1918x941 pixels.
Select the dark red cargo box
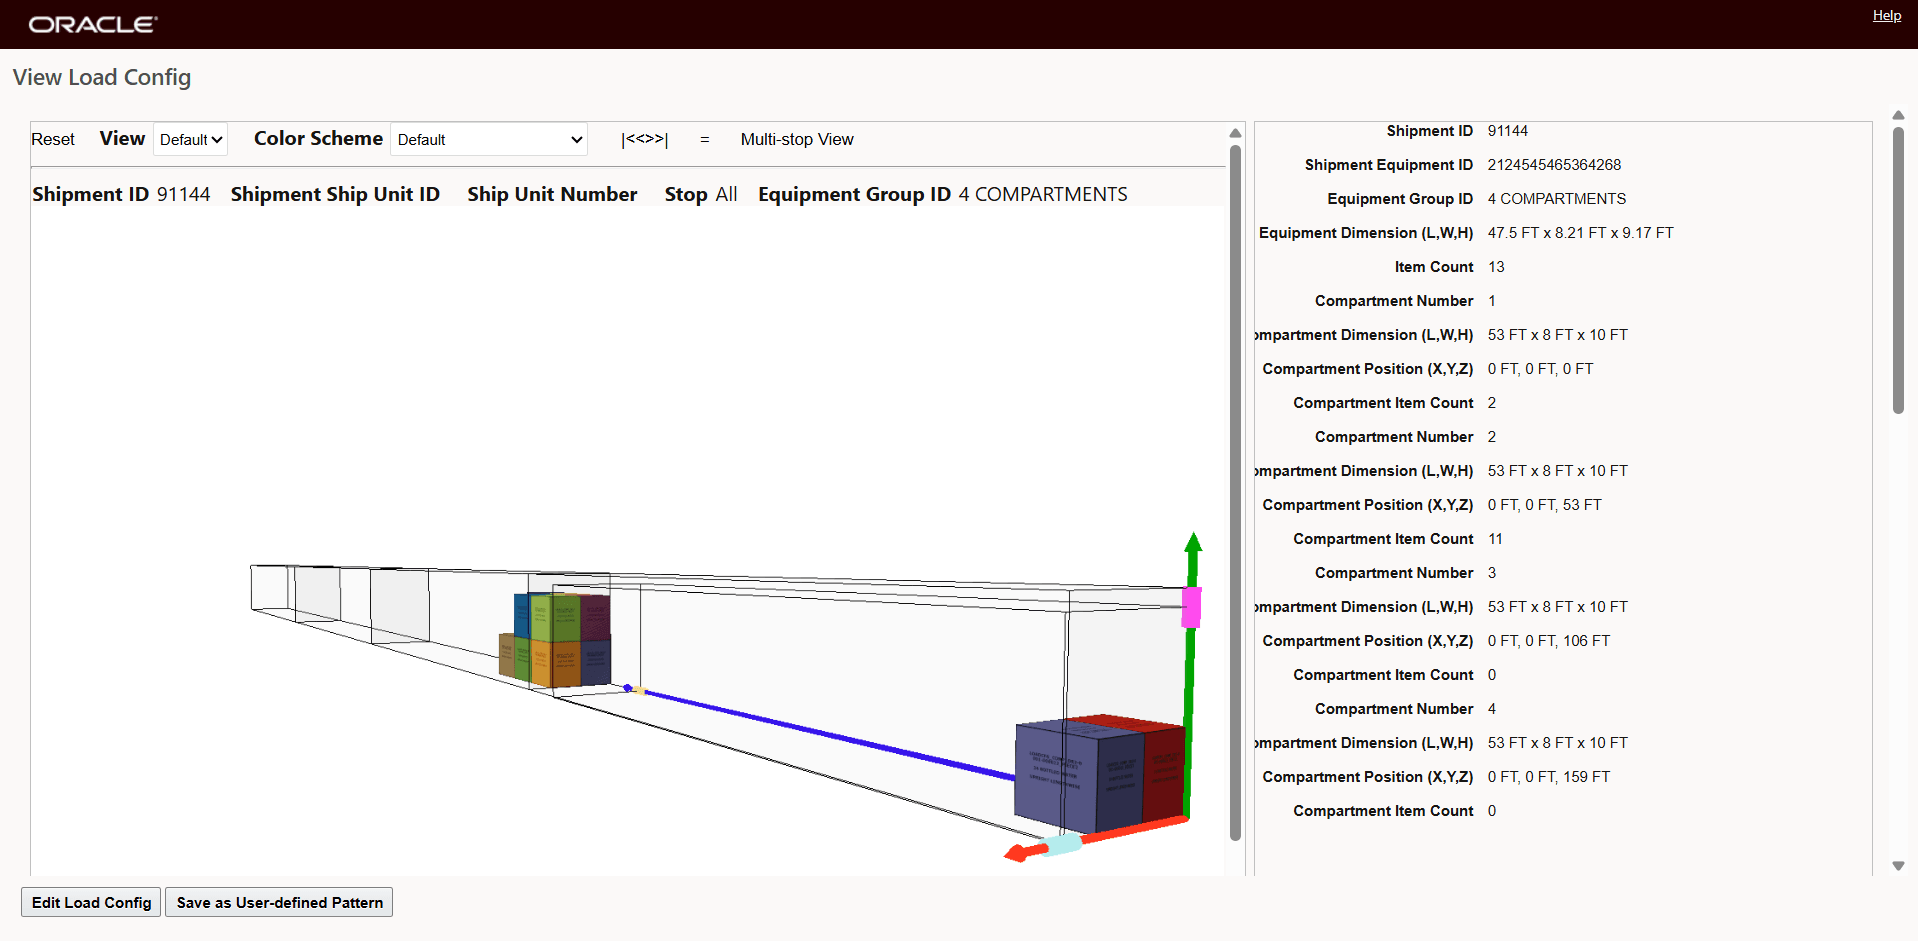click(1163, 770)
